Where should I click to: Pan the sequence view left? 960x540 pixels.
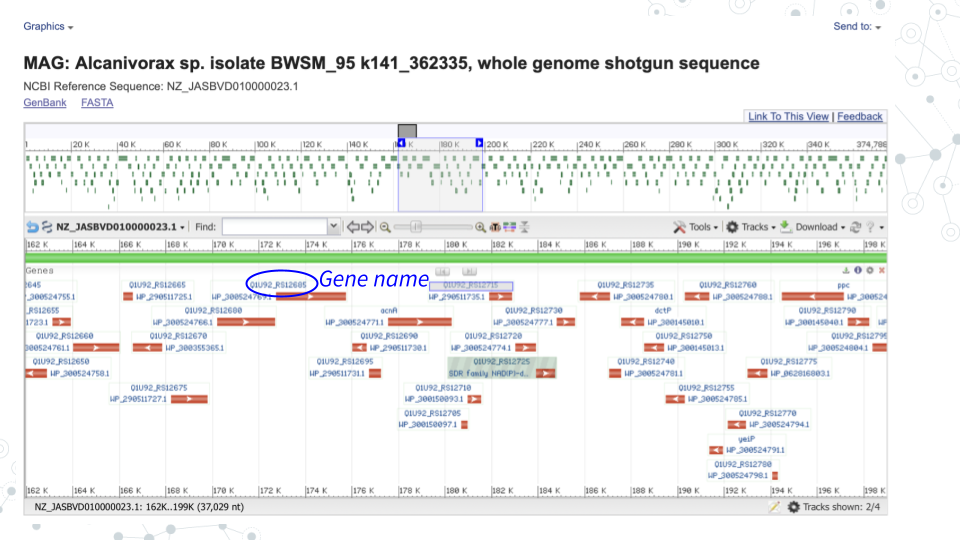click(x=352, y=227)
